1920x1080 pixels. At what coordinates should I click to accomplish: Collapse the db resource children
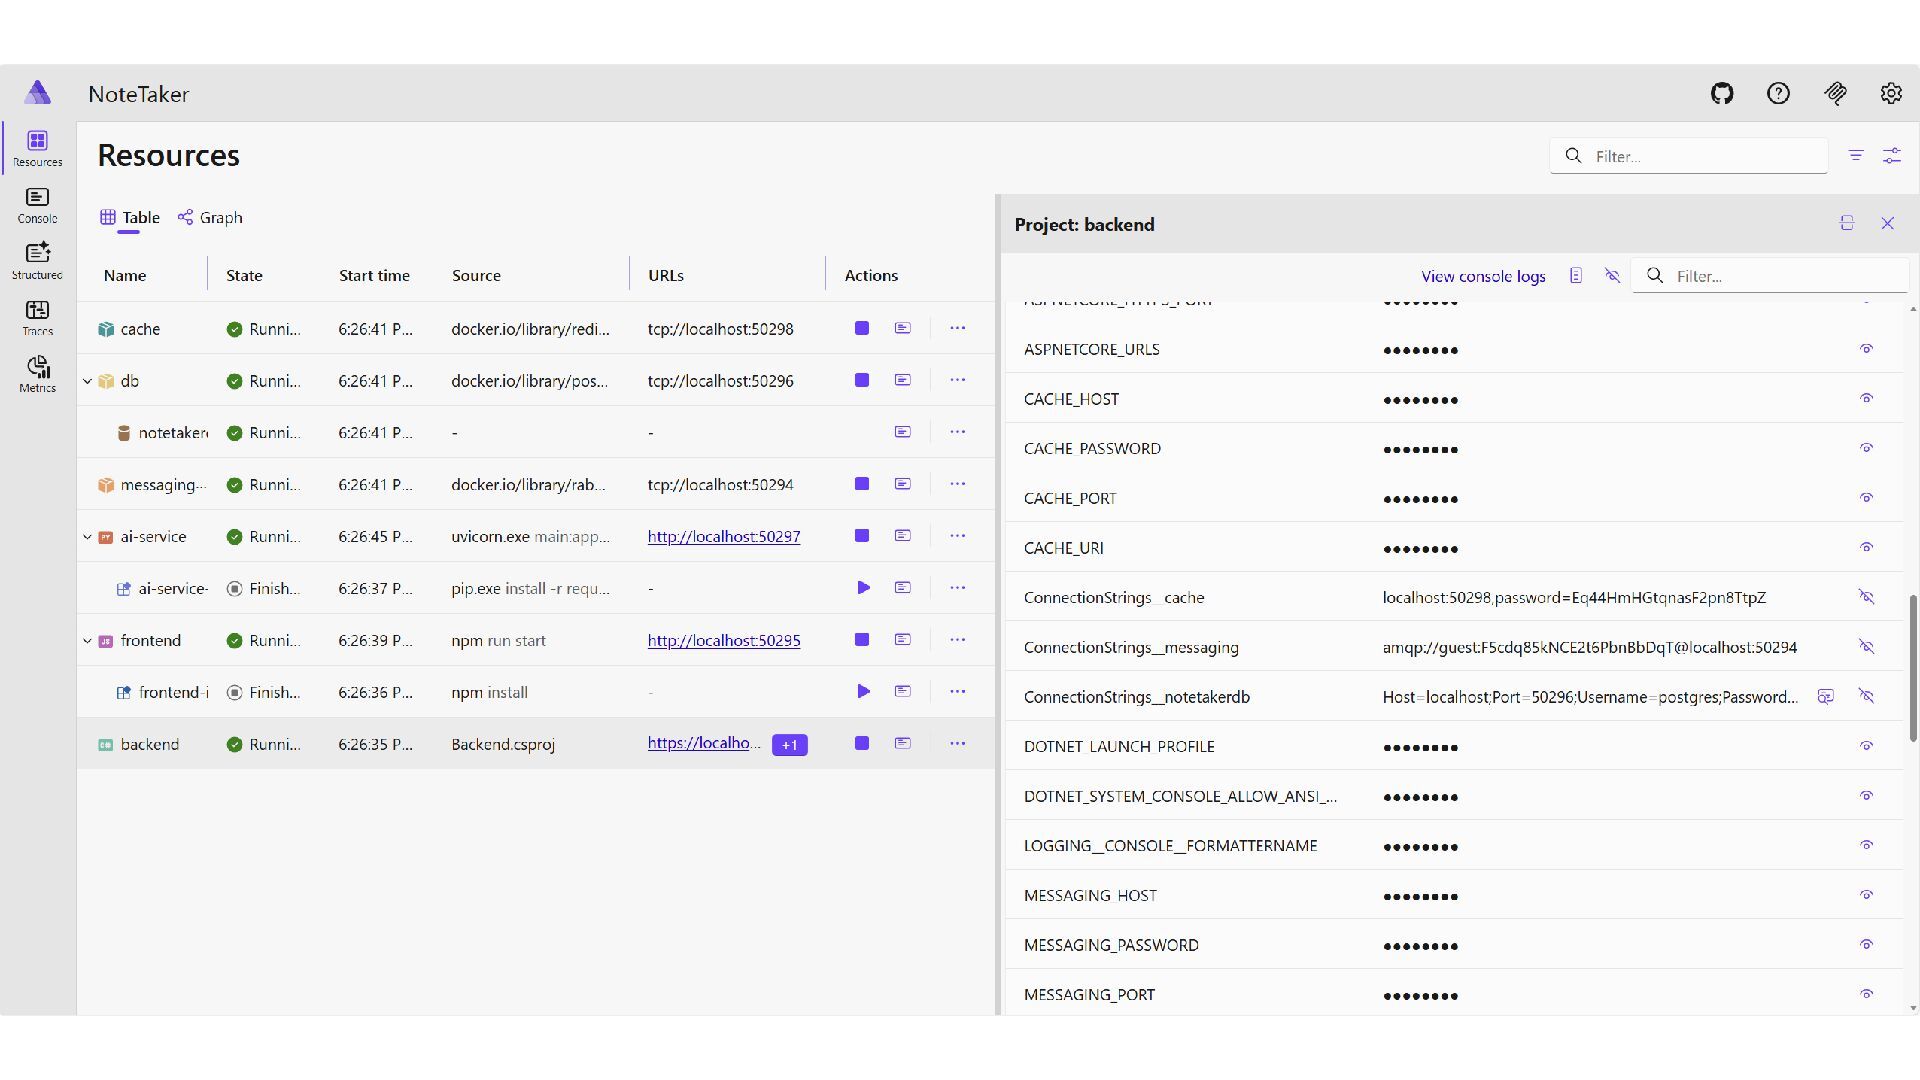[x=87, y=381]
